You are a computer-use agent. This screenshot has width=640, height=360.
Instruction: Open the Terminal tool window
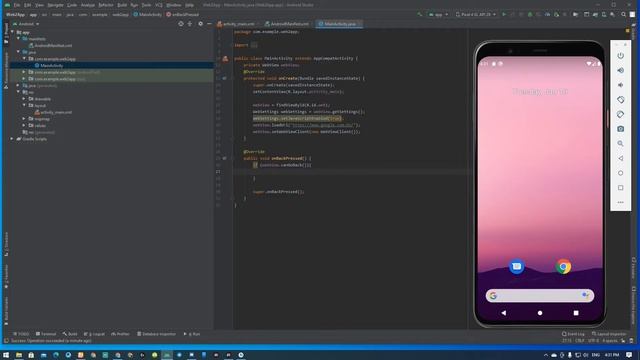46,334
